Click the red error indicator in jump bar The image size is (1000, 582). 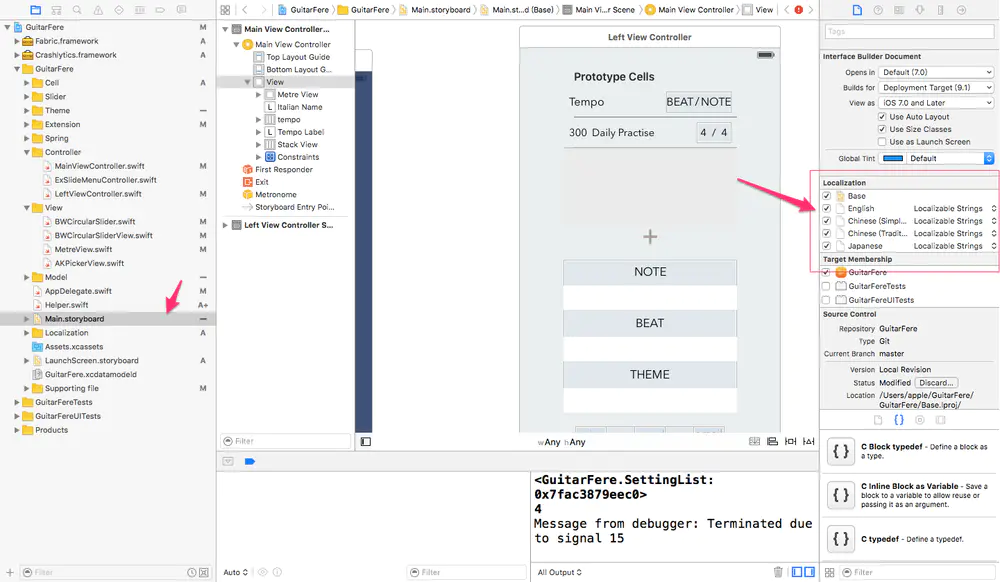click(798, 10)
